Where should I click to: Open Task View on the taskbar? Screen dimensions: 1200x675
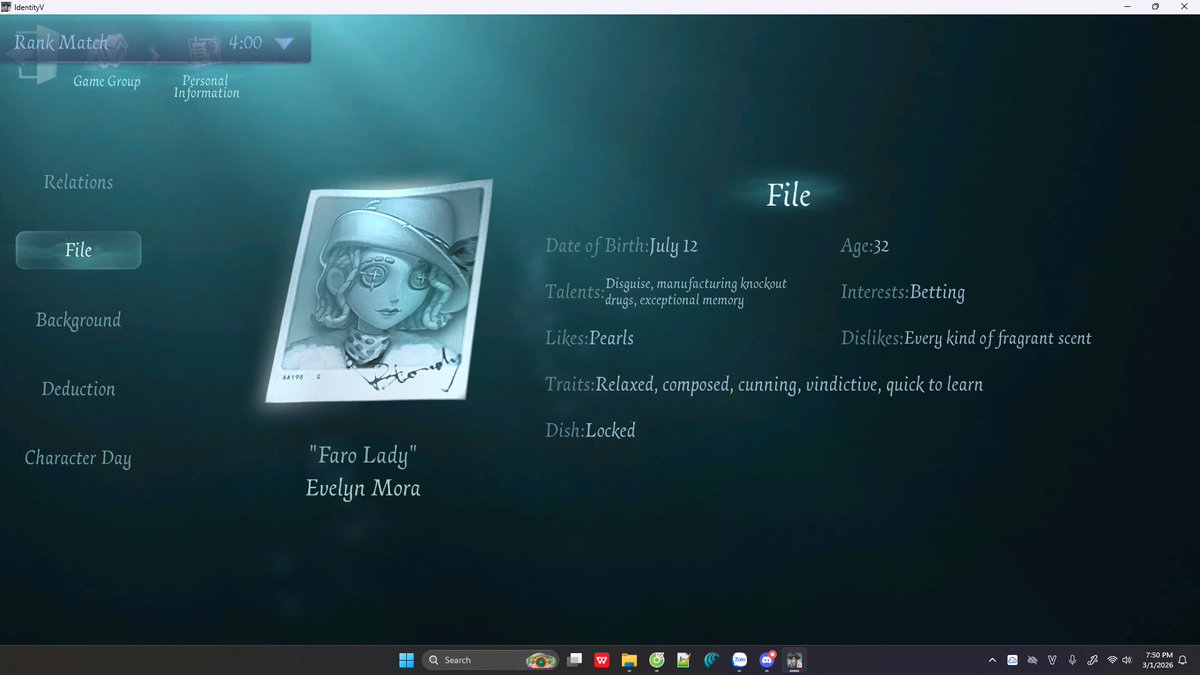(576, 660)
